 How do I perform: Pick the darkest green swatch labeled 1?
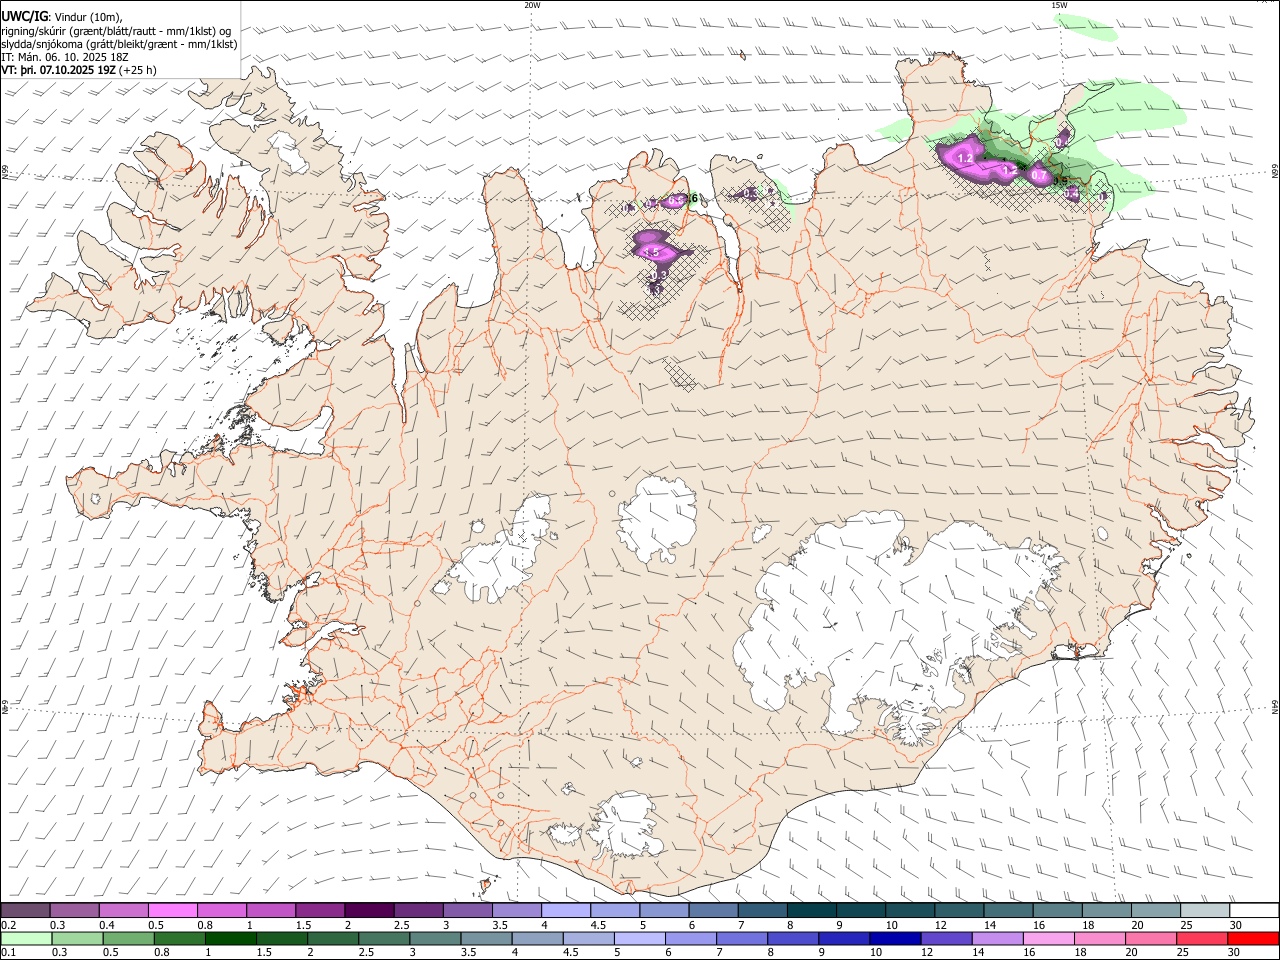point(230,938)
